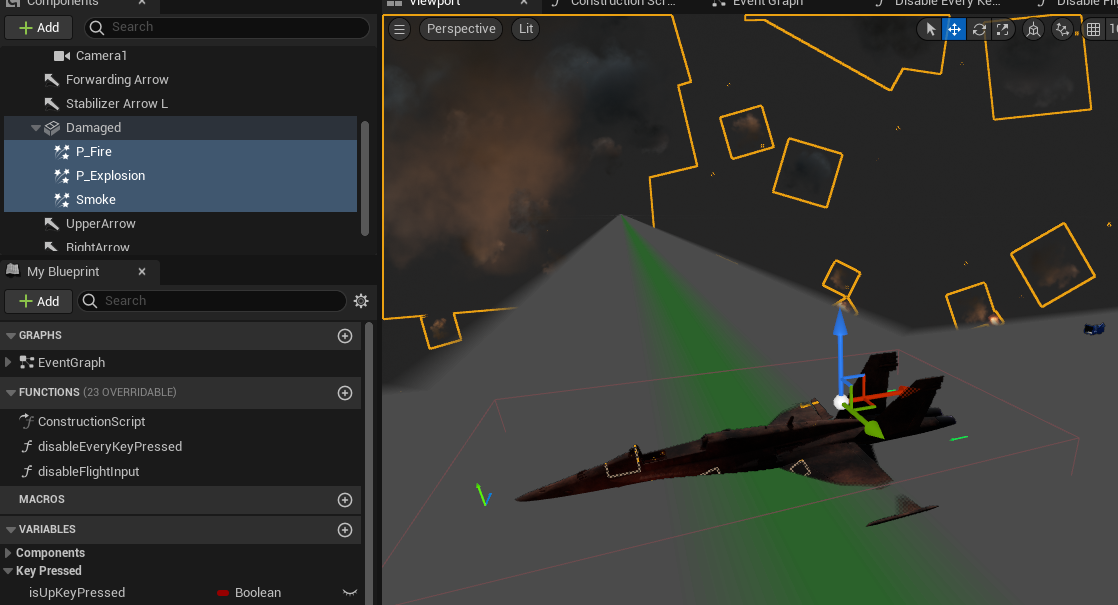The width and height of the screenshot is (1118, 605).
Task: Open the Perspective view mode dropdown
Action: point(461,29)
